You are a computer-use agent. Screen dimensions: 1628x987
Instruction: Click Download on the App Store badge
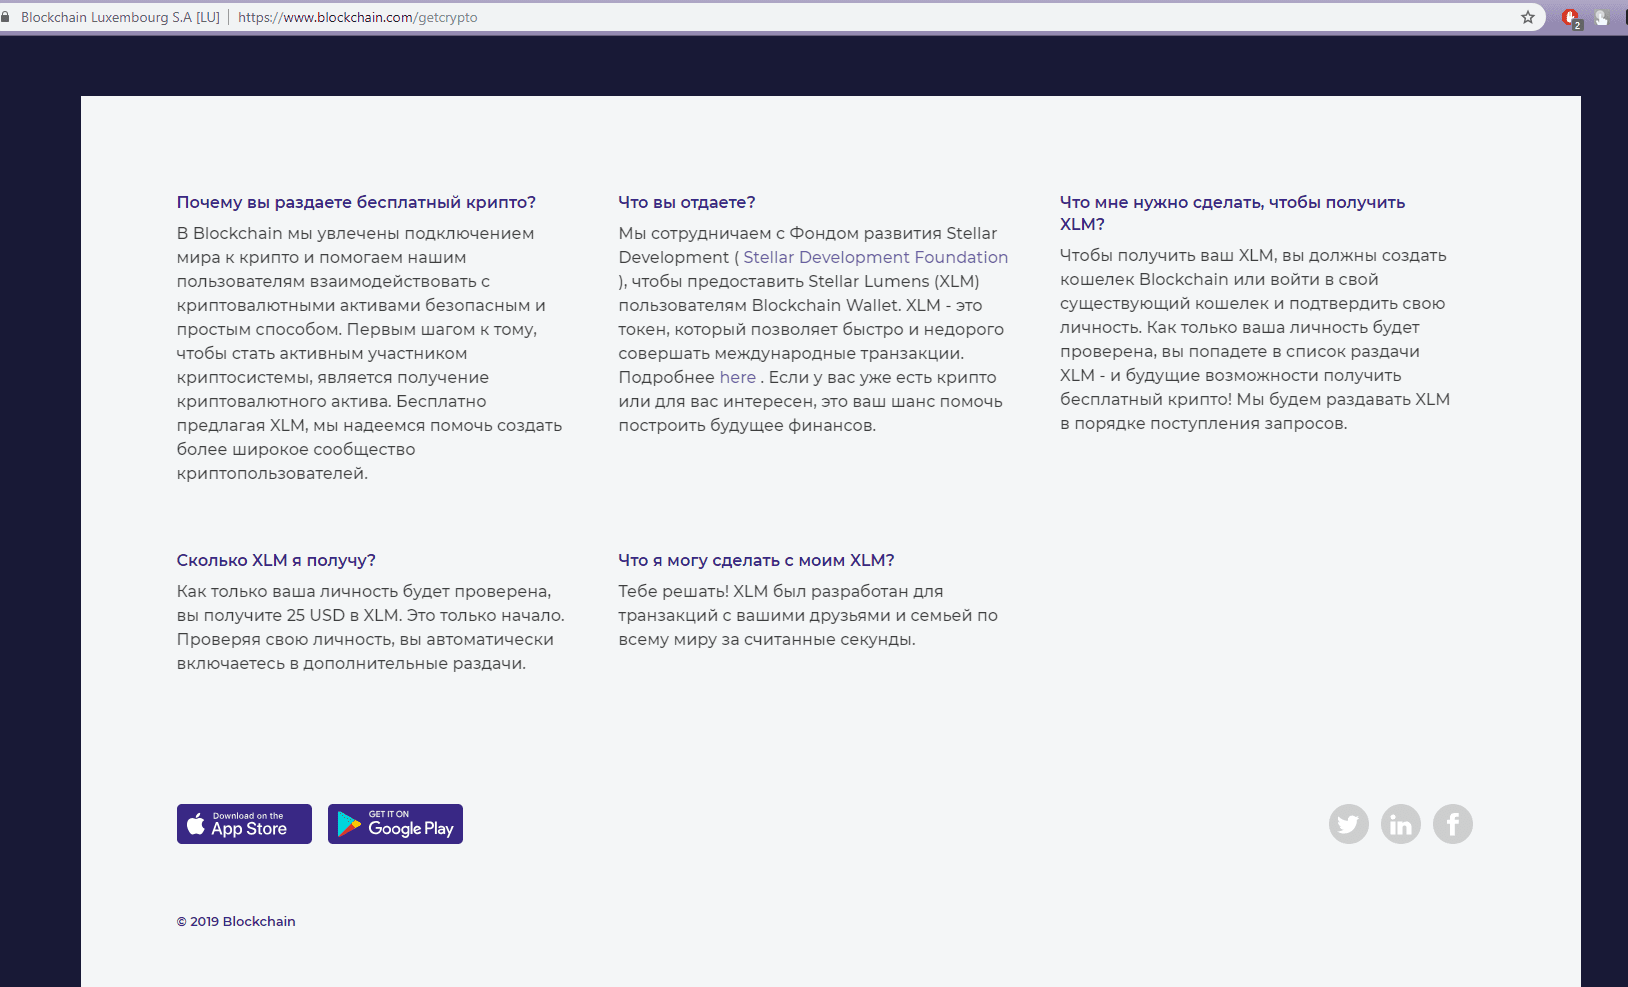244,824
